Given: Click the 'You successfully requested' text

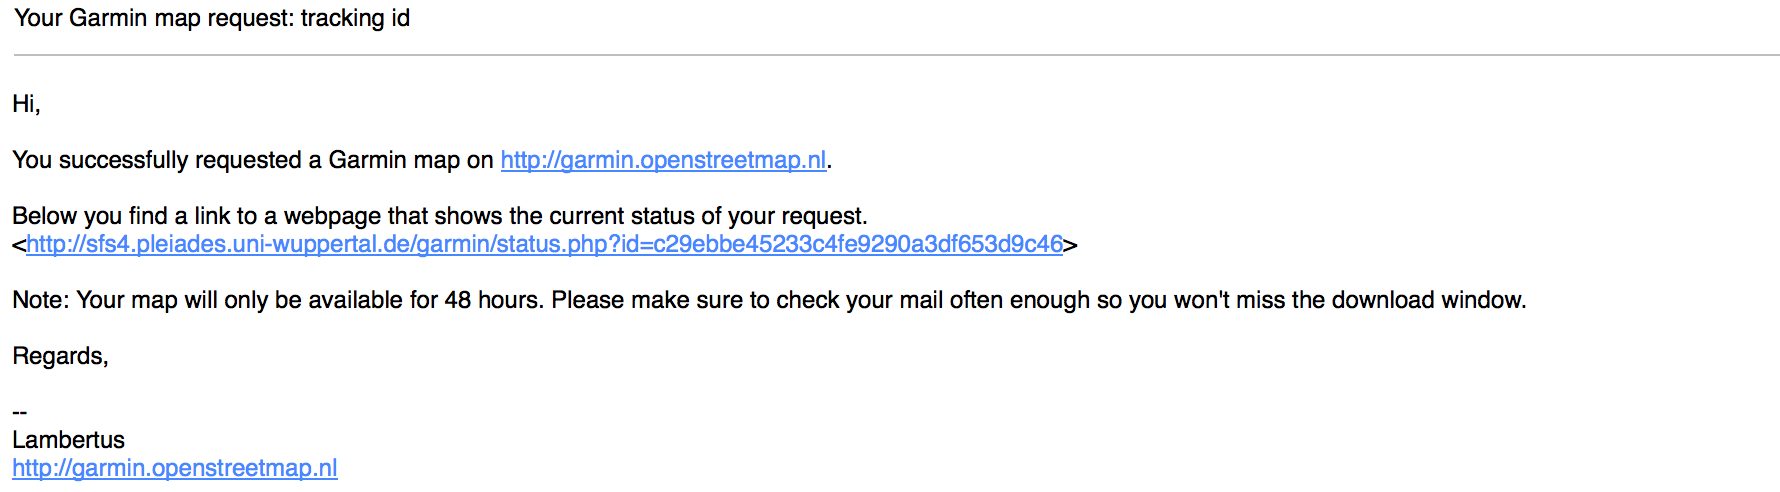Looking at the screenshot, I should coord(158,160).
